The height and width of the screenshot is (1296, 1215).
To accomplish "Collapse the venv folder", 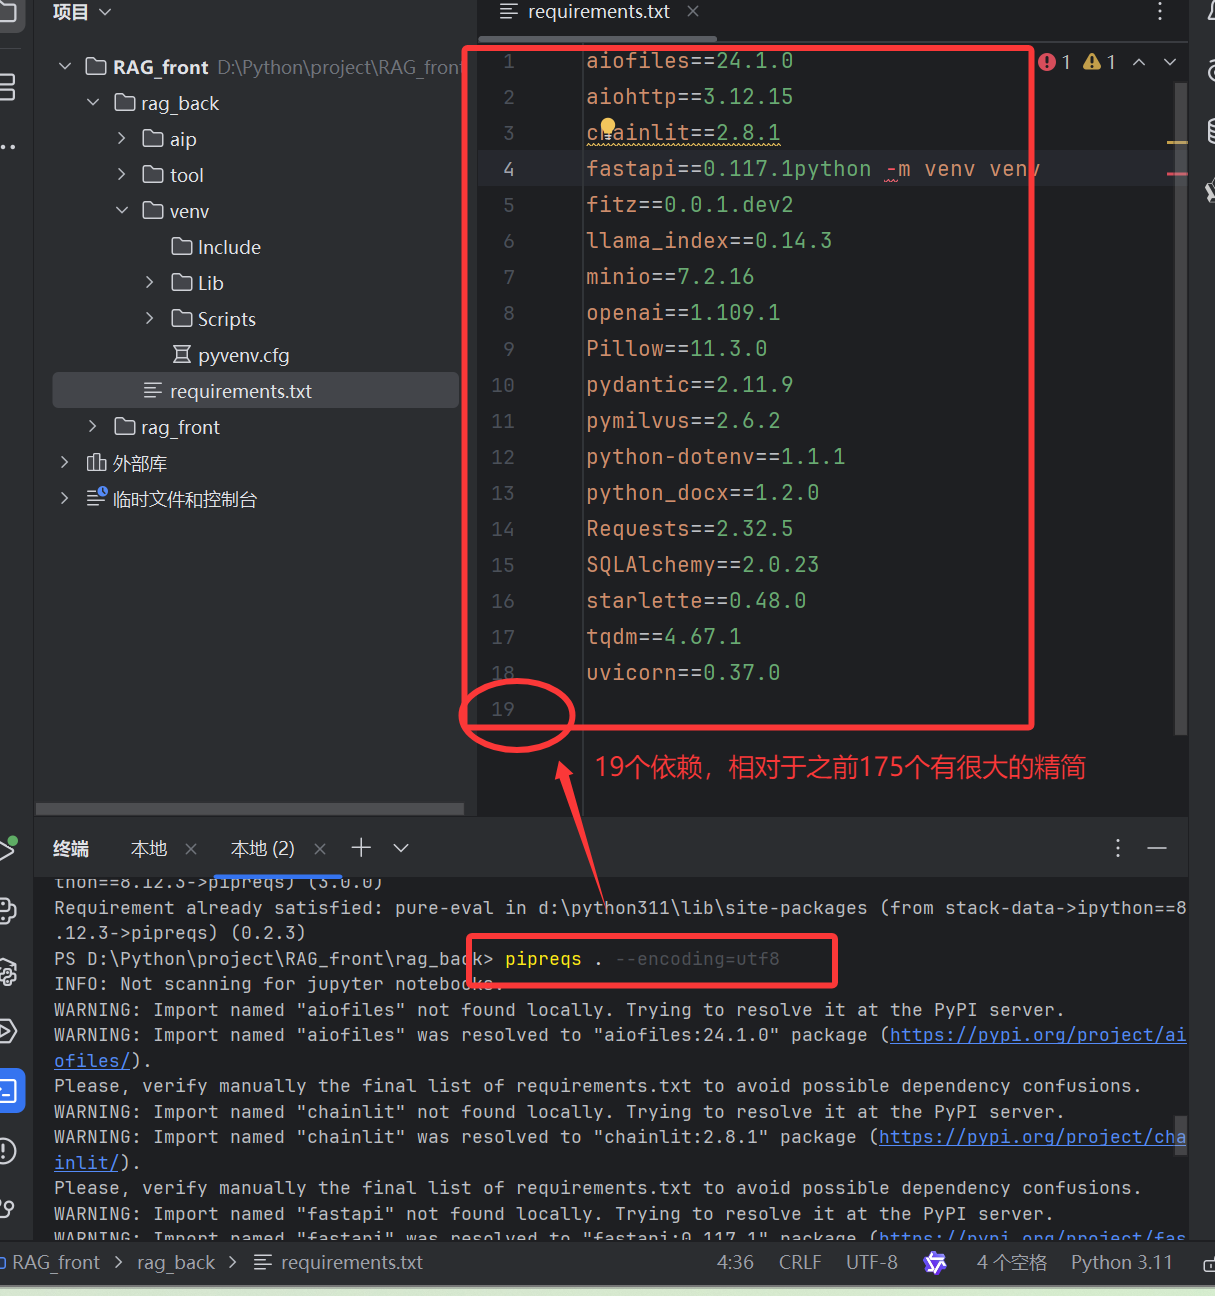I will pyautogui.click(x=122, y=210).
